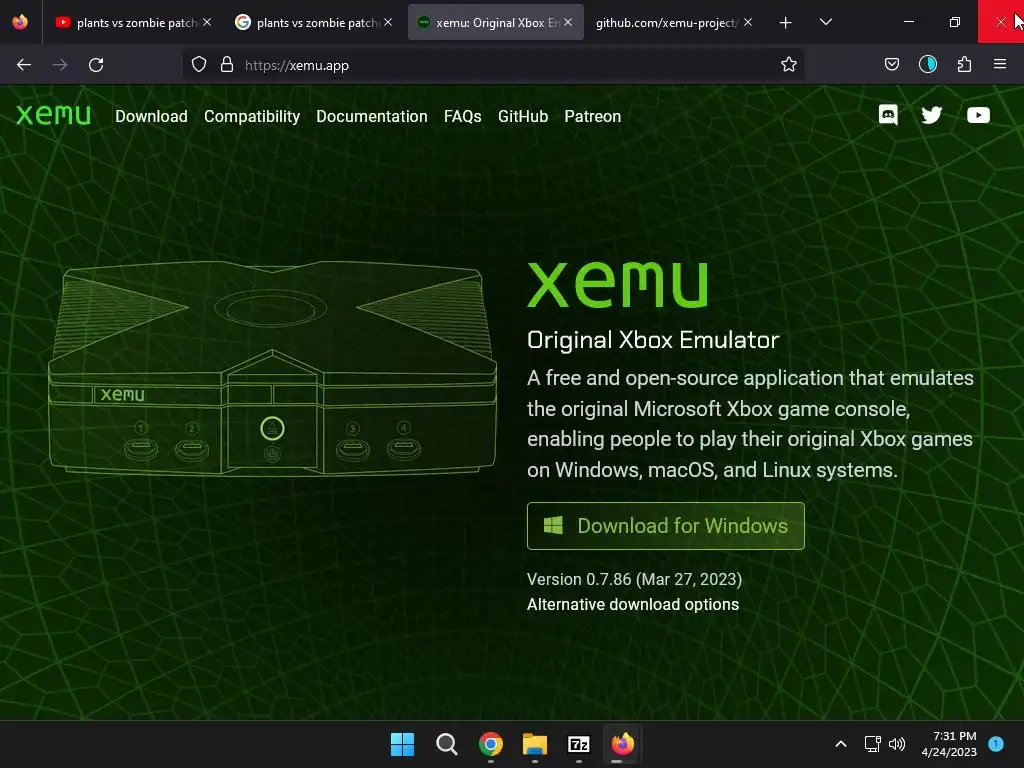
Task: Open the Patreon nav item
Action: pos(592,116)
